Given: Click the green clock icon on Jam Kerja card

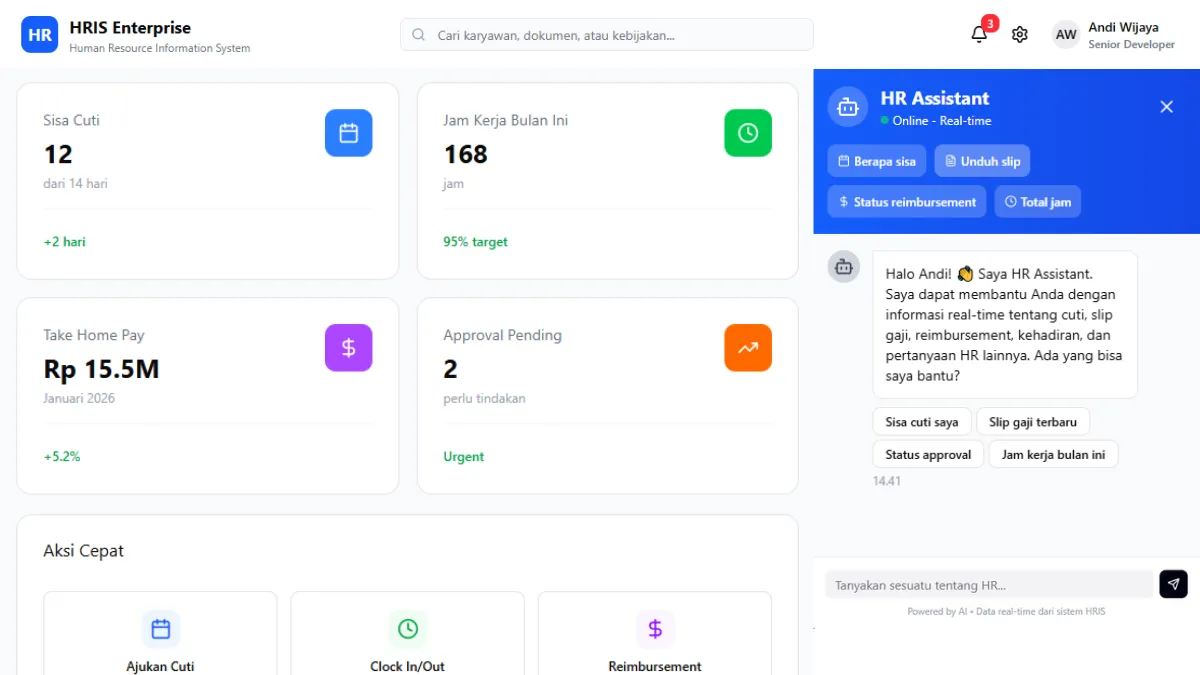Looking at the screenshot, I should (748, 132).
